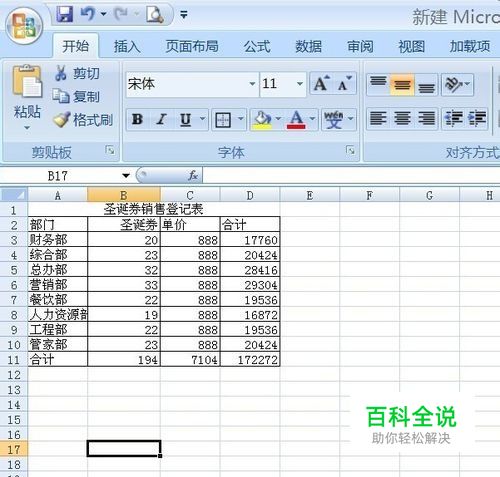Click the 合计 header cell in column D
This screenshot has height=477, width=500.
coord(250,224)
